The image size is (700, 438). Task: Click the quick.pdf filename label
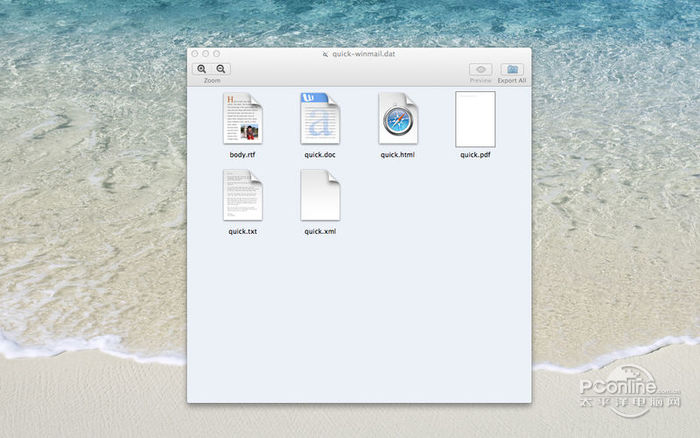475,155
